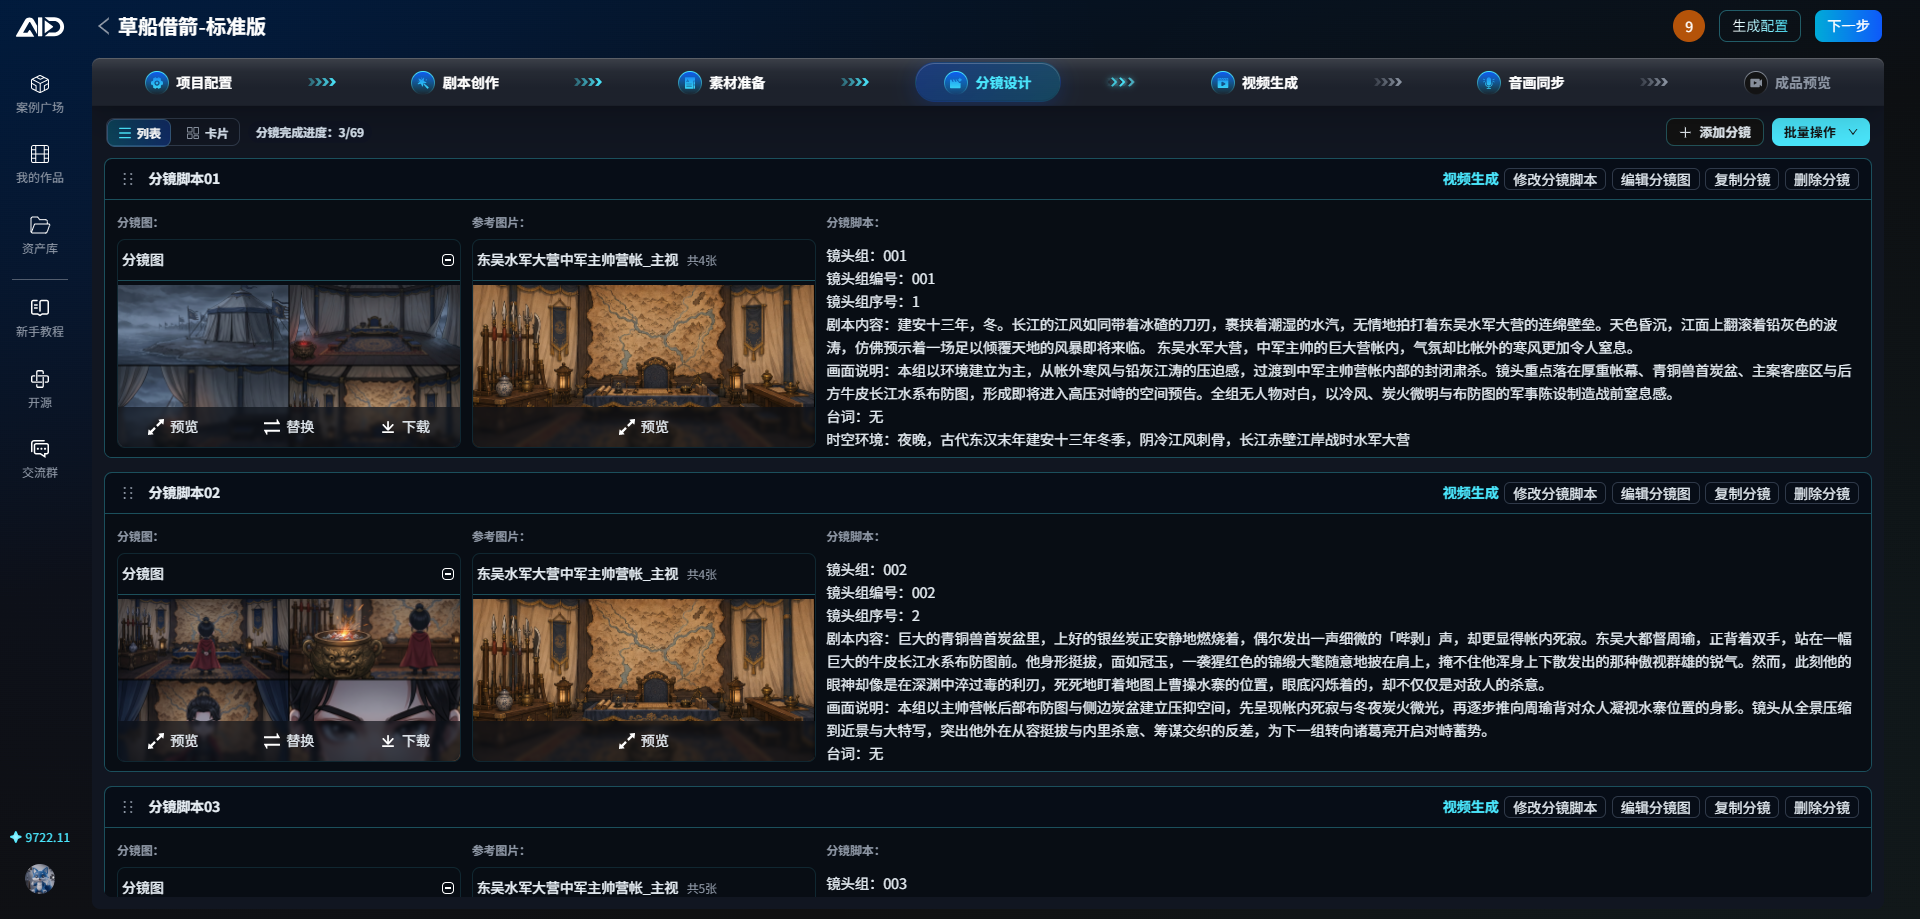Preview the 分镜图 of 分镜脚本02
This screenshot has width=1920, height=919.
click(x=173, y=741)
